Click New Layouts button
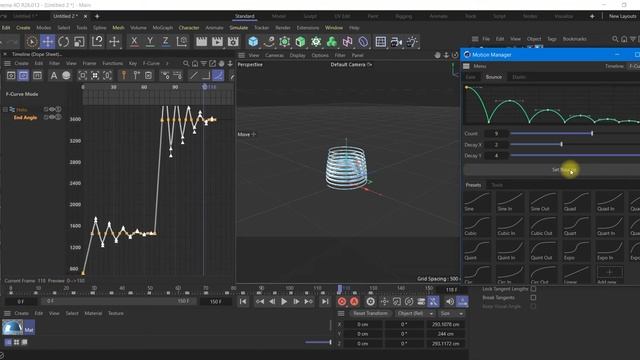This screenshot has width=640, height=360. (x=622, y=16)
